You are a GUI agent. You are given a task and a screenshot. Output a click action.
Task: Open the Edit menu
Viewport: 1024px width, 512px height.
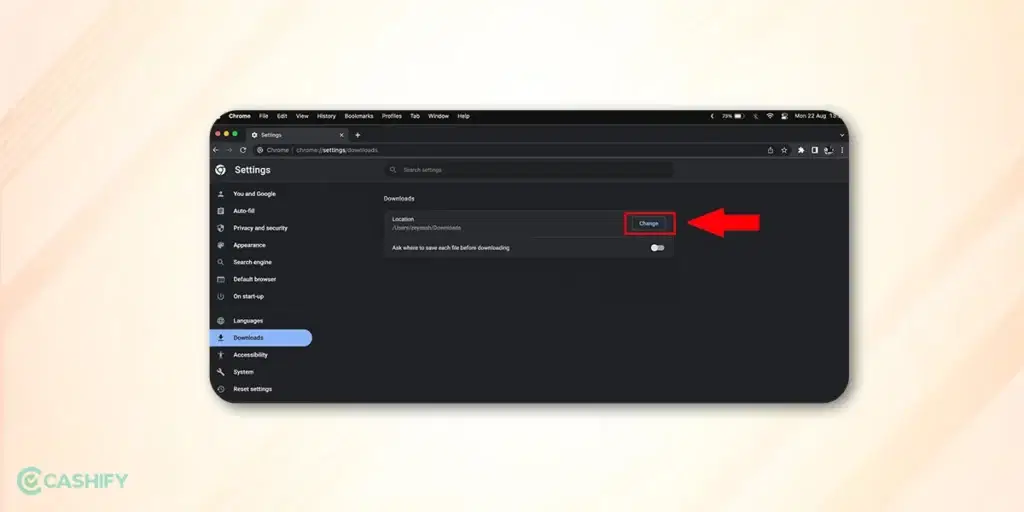[x=282, y=116]
